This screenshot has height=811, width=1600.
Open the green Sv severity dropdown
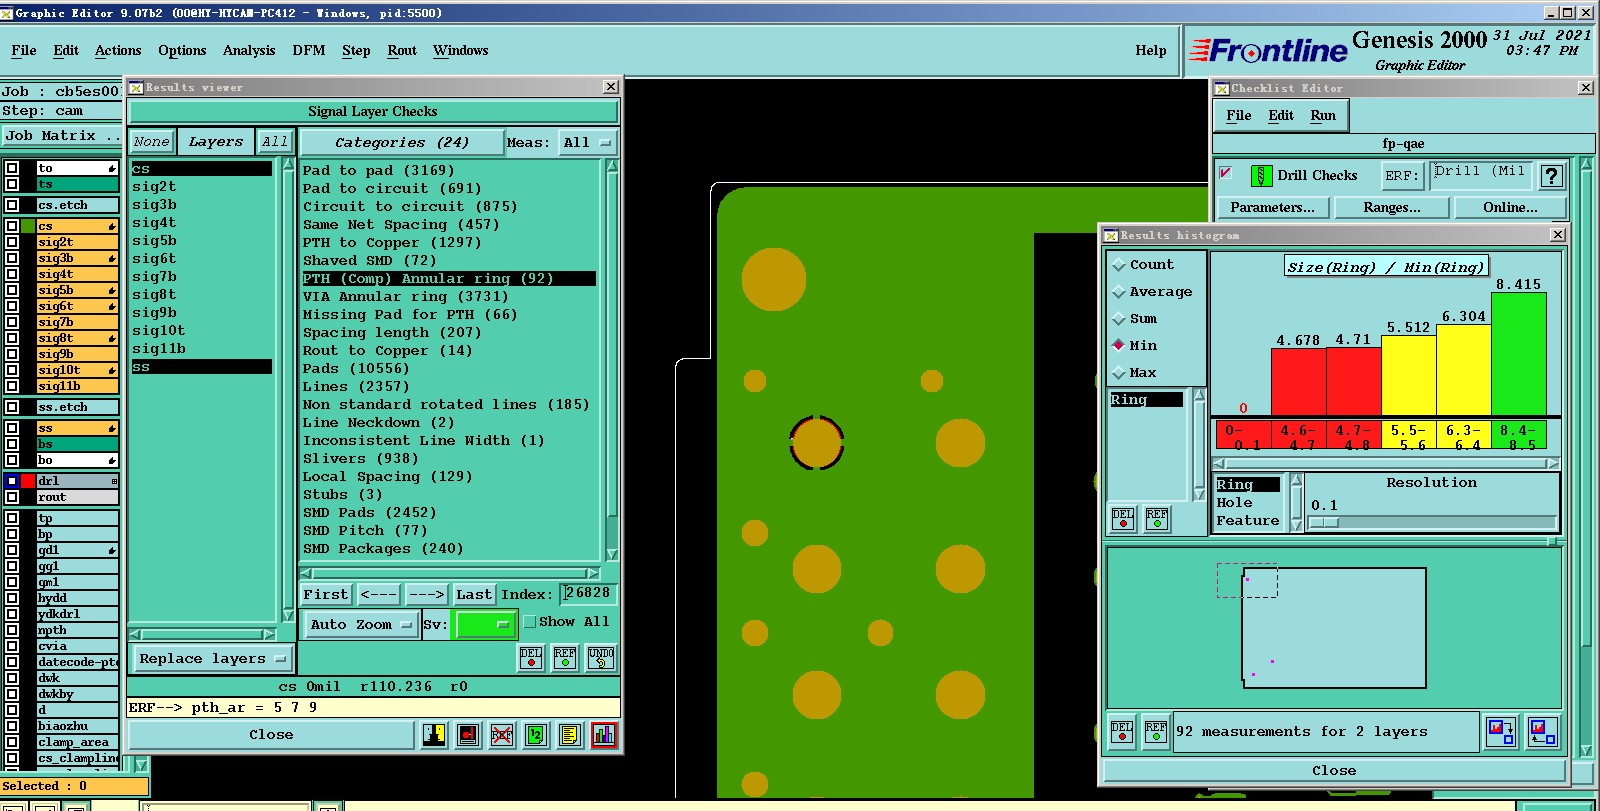pyautogui.click(x=485, y=624)
